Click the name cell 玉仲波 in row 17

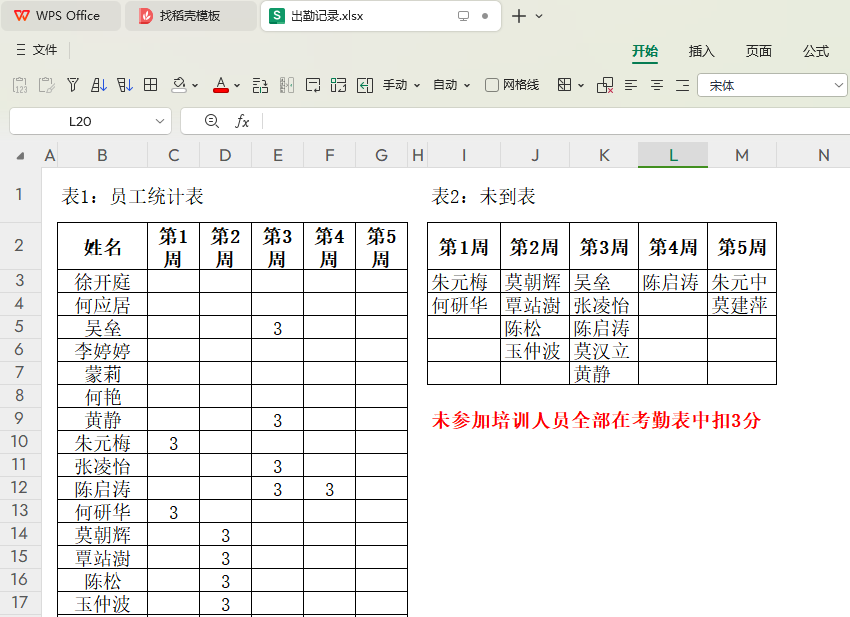pos(102,603)
